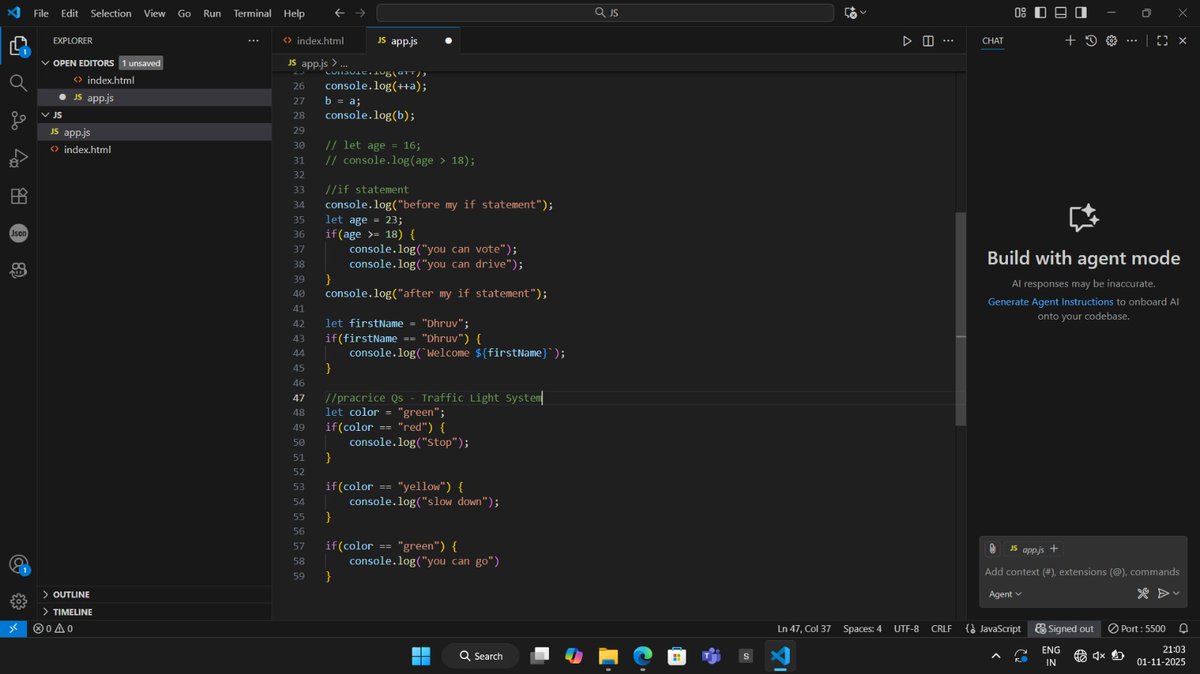Open Source Control from the Activity Bar

pos(18,120)
